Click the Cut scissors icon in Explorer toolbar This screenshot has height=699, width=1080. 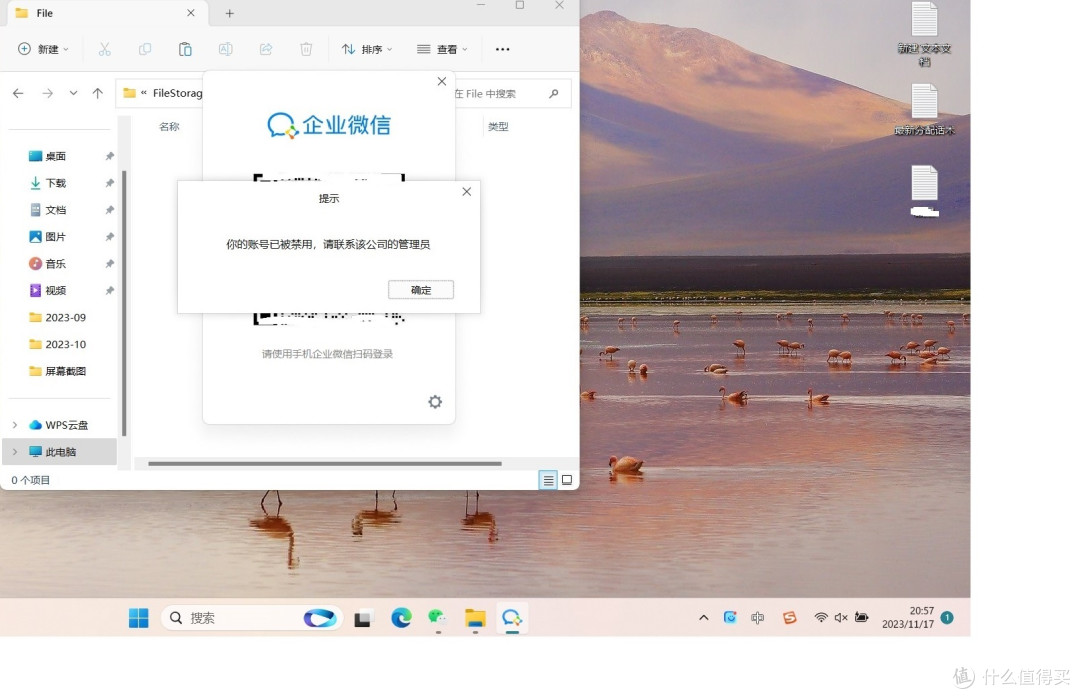coord(105,49)
